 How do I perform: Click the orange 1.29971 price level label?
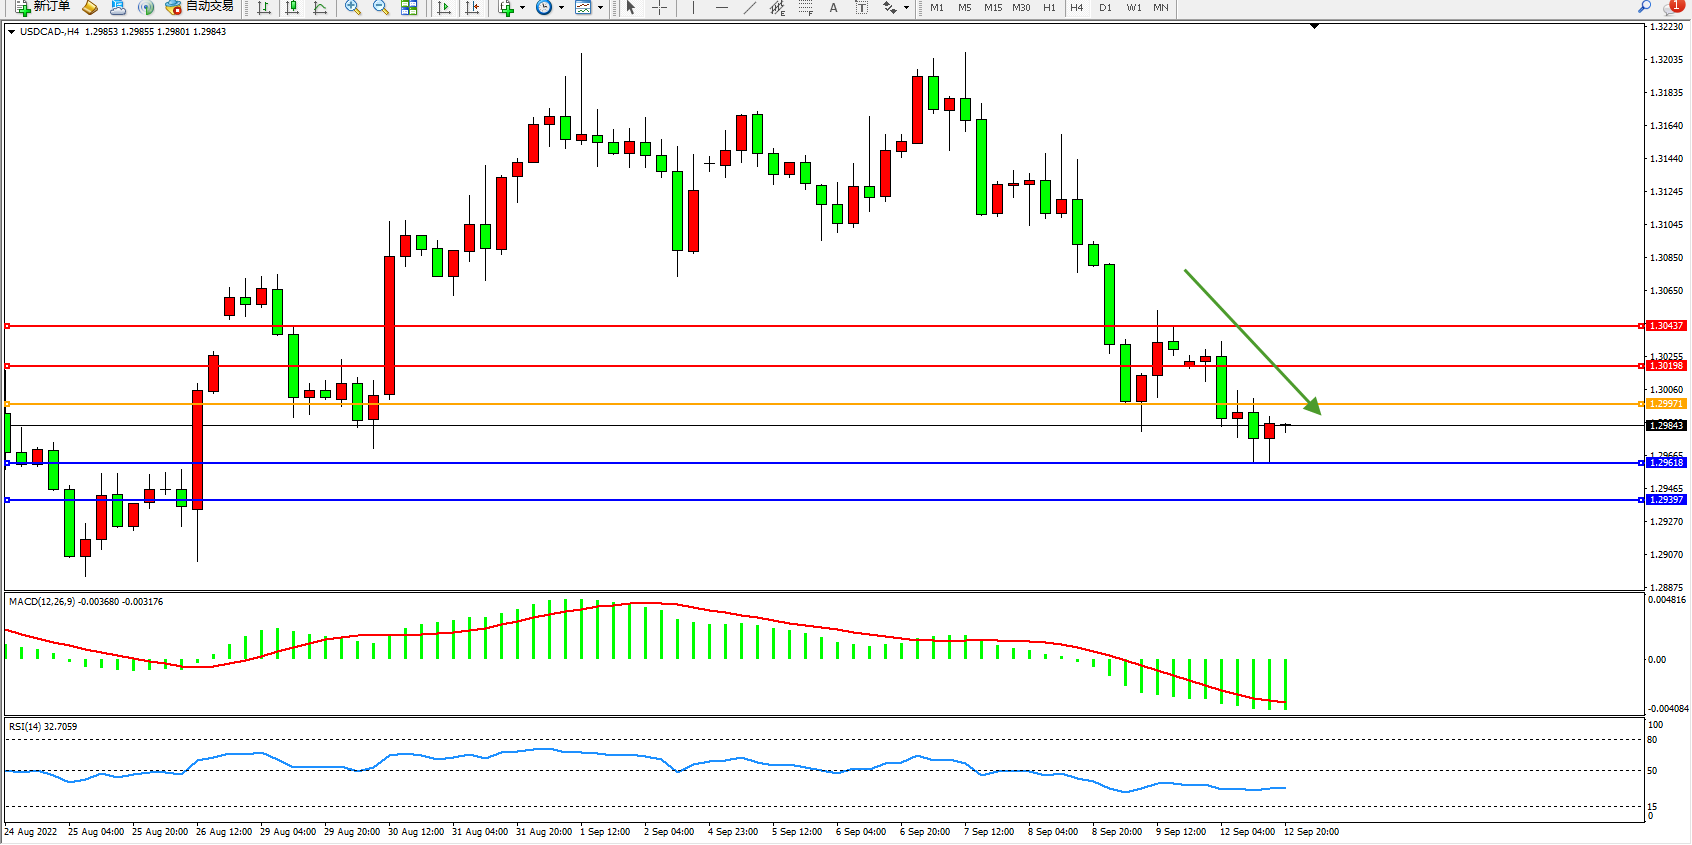pos(1666,404)
